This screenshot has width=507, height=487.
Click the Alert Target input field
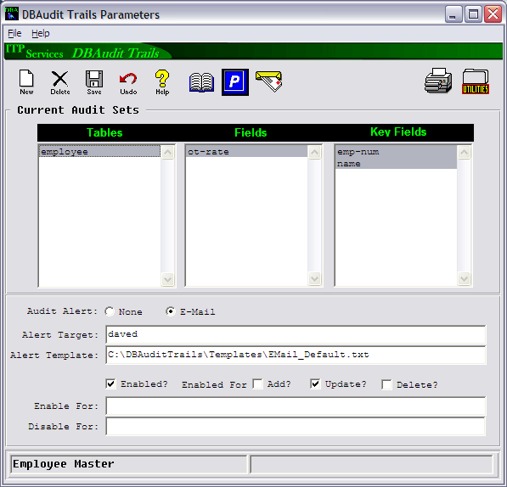coord(296,335)
